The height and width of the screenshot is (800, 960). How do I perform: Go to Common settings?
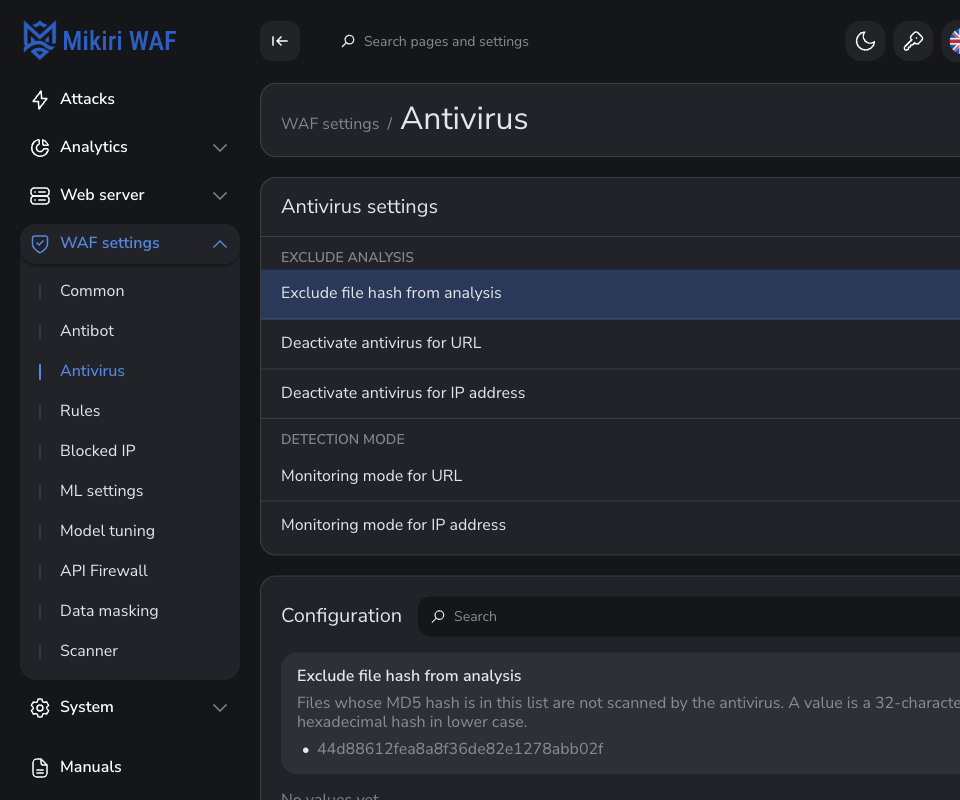[x=92, y=291]
